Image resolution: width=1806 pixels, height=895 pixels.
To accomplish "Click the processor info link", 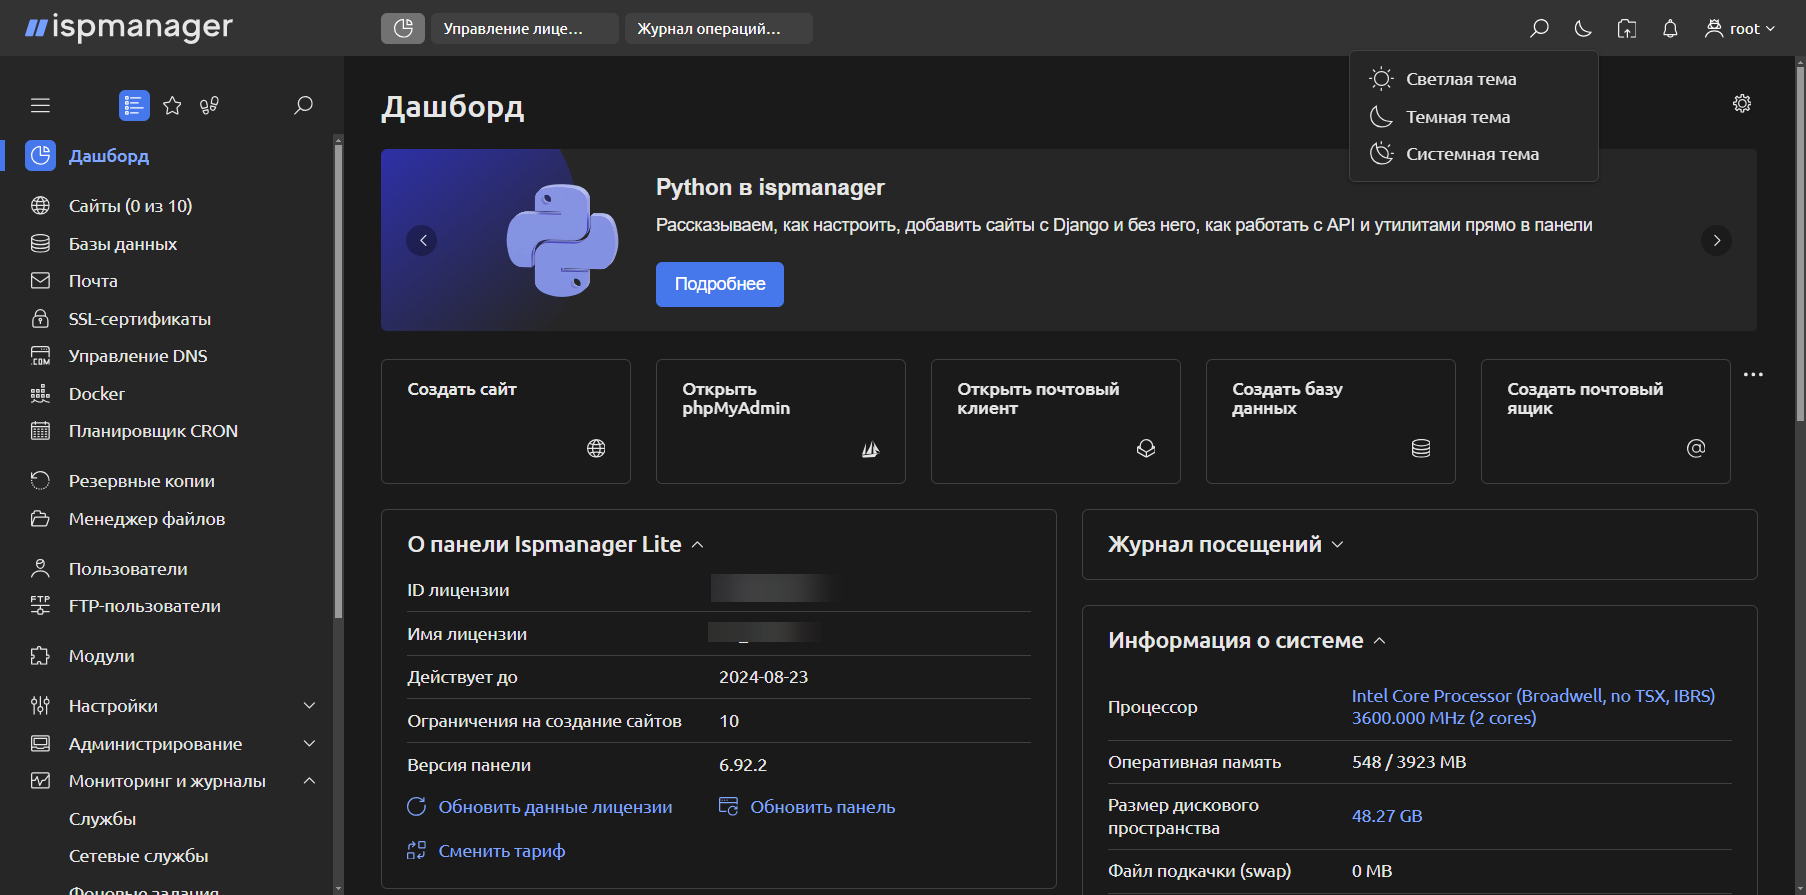I will (x=1533, y=707).
